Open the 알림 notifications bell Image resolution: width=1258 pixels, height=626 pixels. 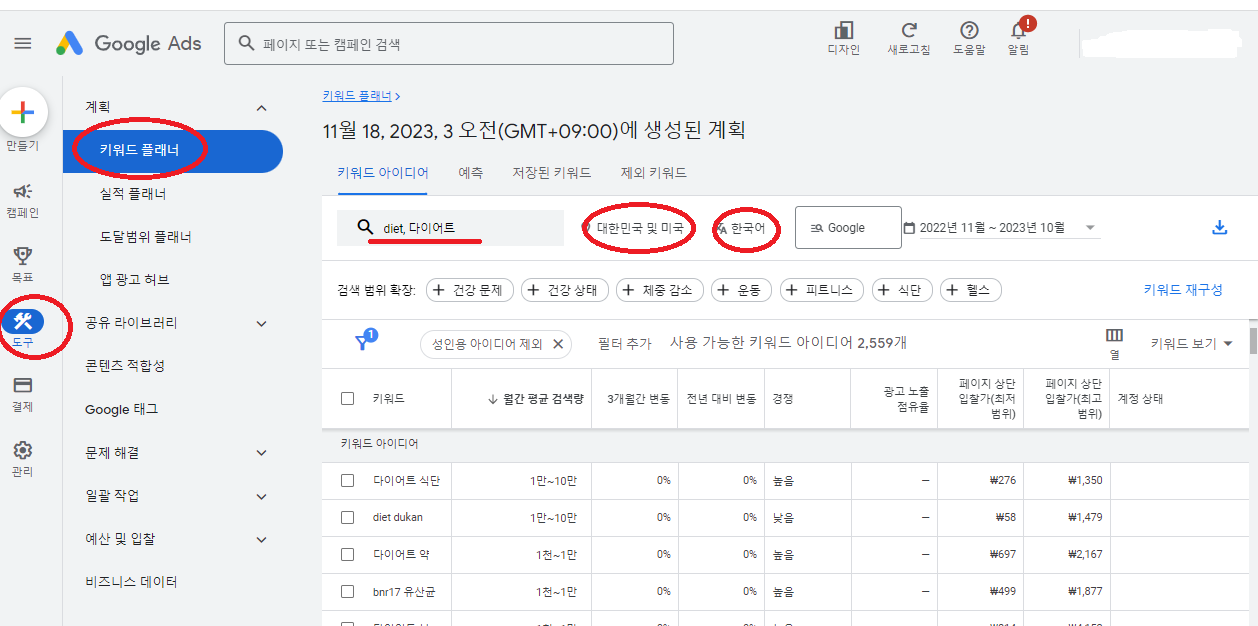pos(1019,38)
